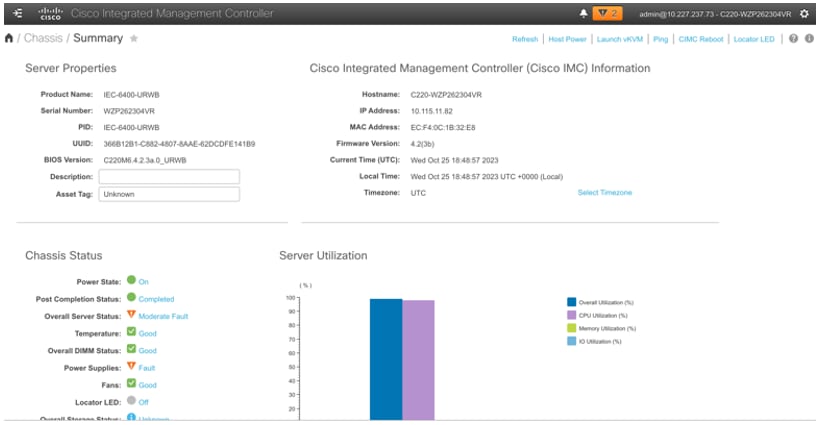Screen dimensions: 821x425
Task: Open the settings gear menu
Action: pos(804,14)
